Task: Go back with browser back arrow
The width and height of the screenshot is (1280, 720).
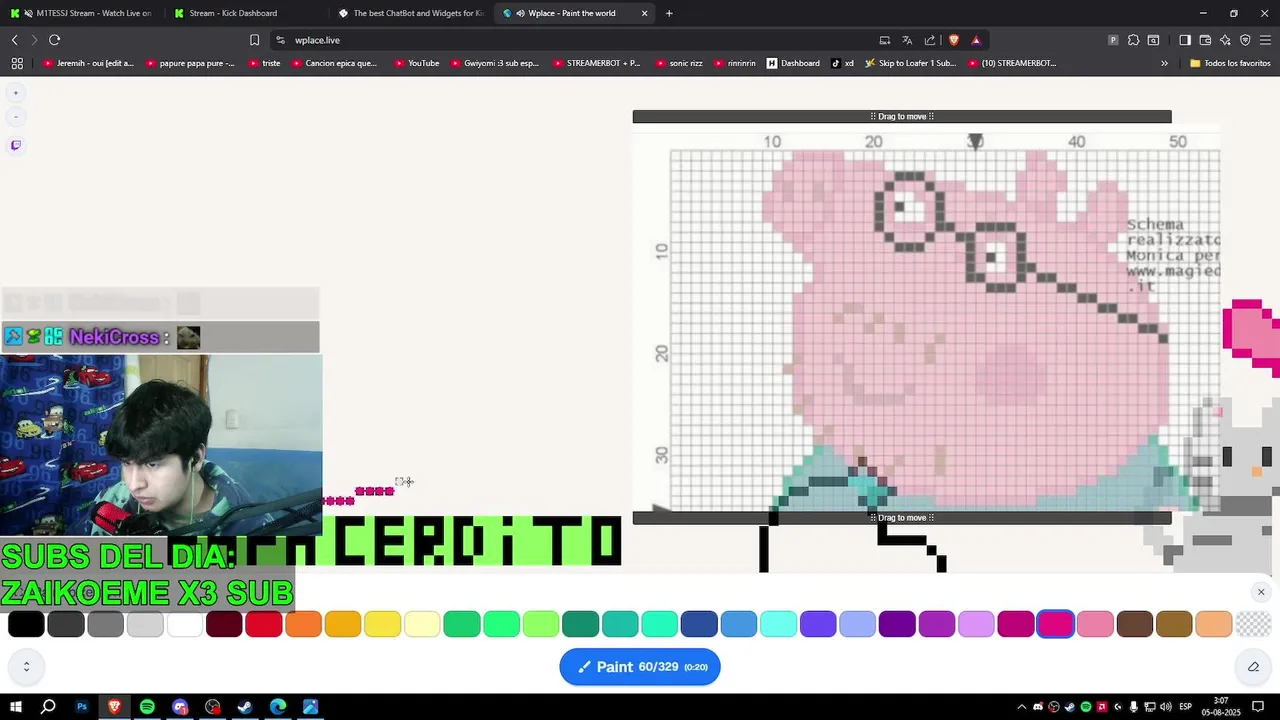Action: click(14, 40)
